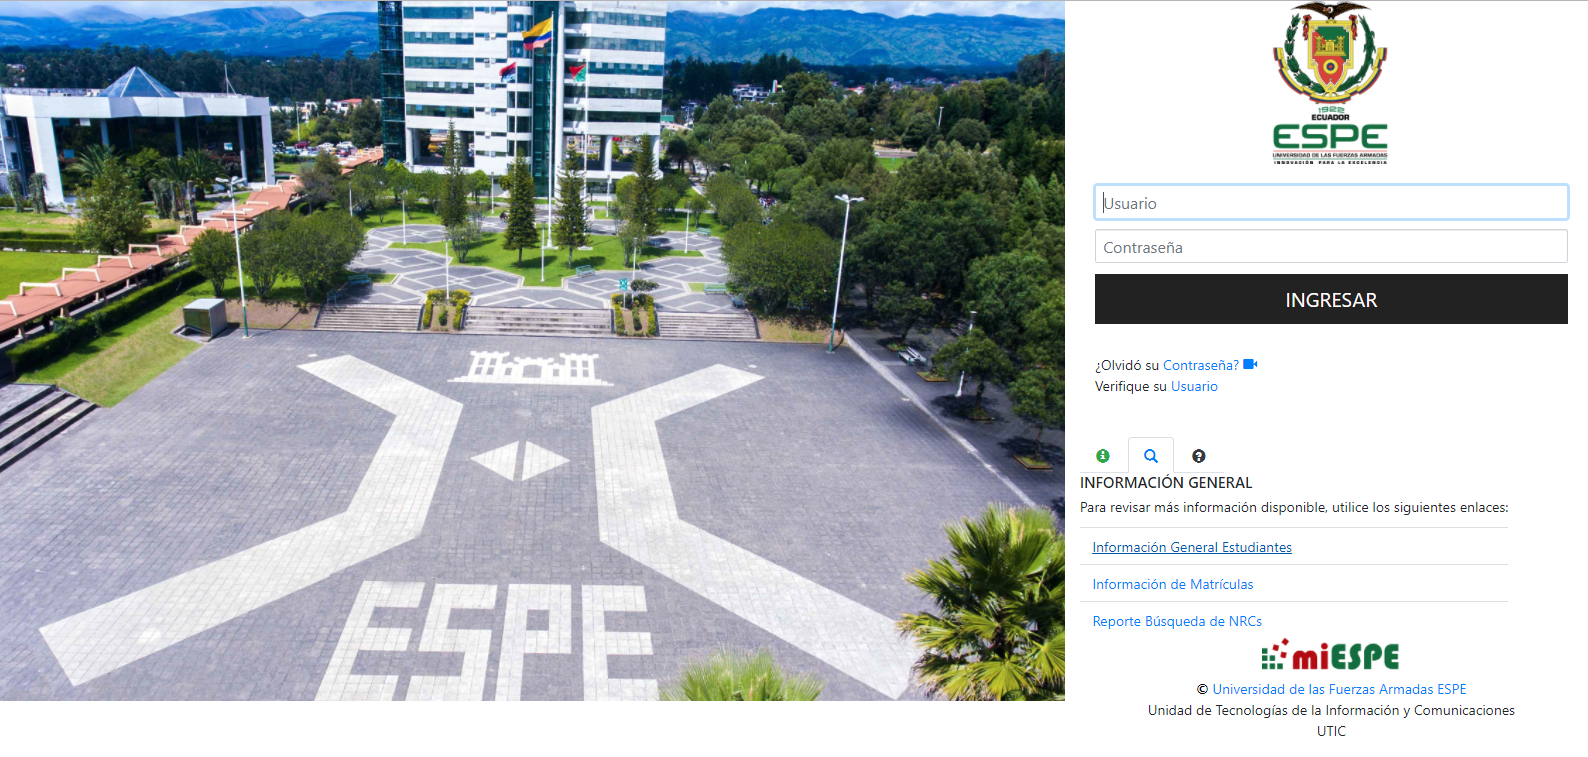Screen dimensions: 1588x757
Task: Click the video camera icon beside Contraseña
Action: click(x=1250, y=365)
